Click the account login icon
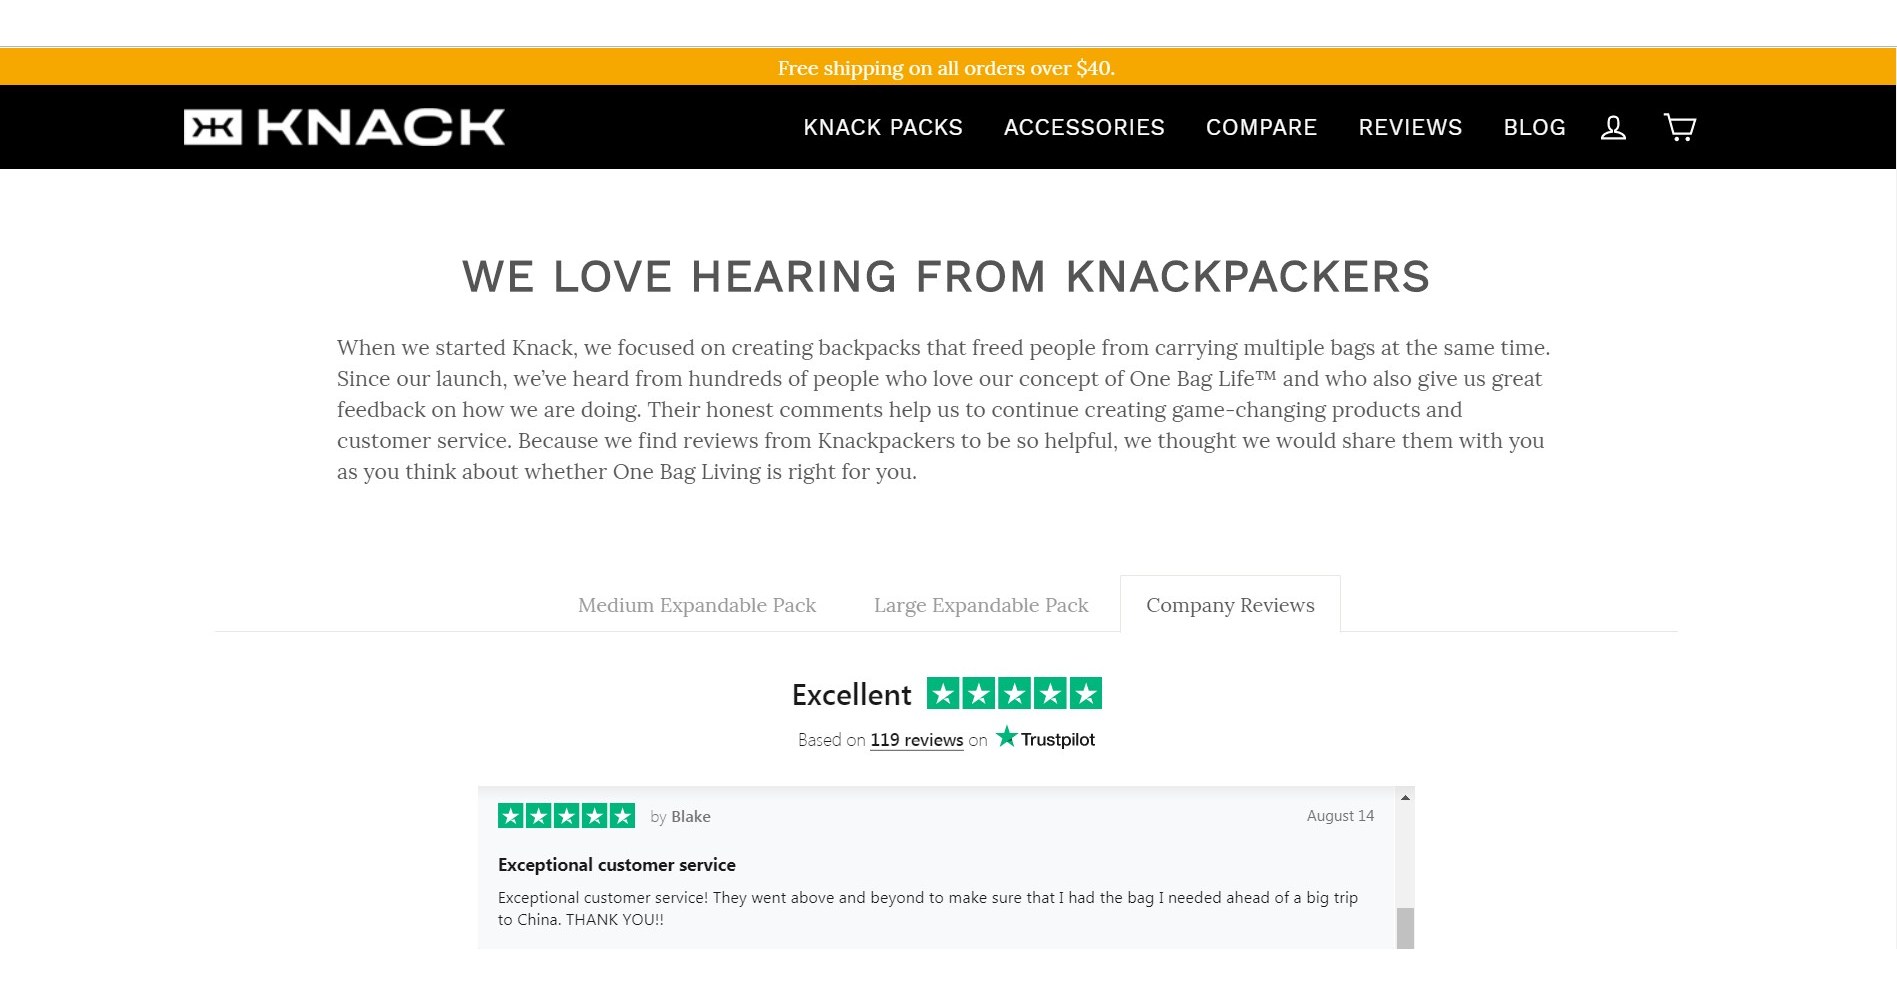The width and height of the screenshot is (1897, 993). coord(1612,127)
